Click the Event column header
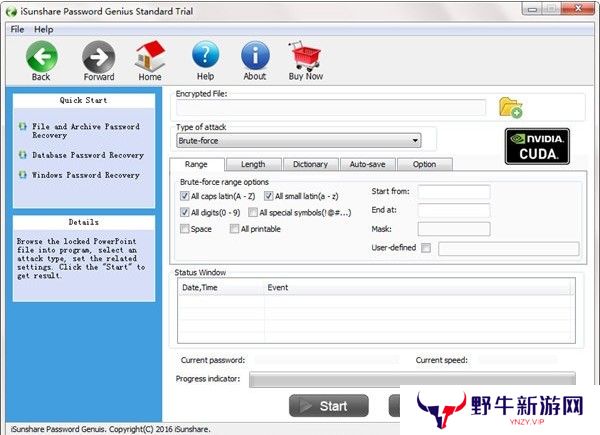Screen dimensions: 600x435 coord(419,288)
